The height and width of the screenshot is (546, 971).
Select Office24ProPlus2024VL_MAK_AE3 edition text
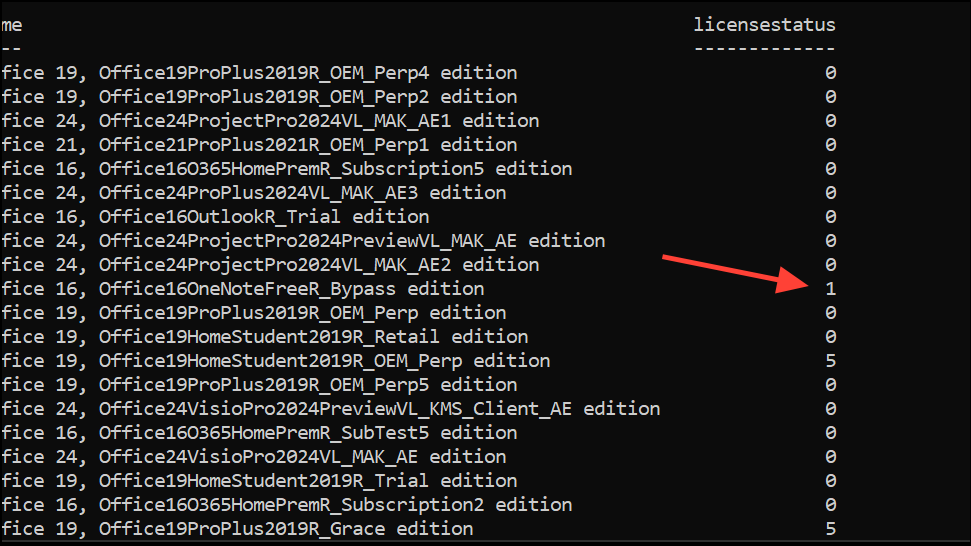click(x=302, y=193)
